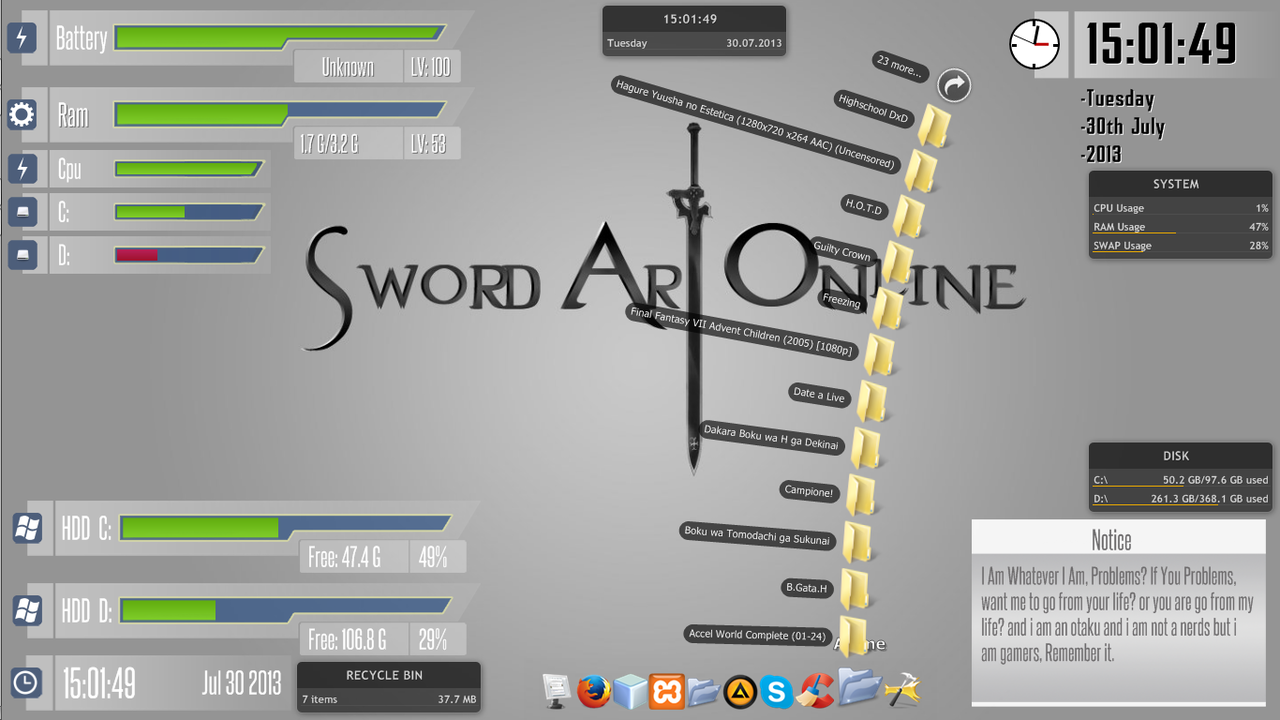Open 'Dakara Boku wa H ga Dekinai' label

(771, 437)
